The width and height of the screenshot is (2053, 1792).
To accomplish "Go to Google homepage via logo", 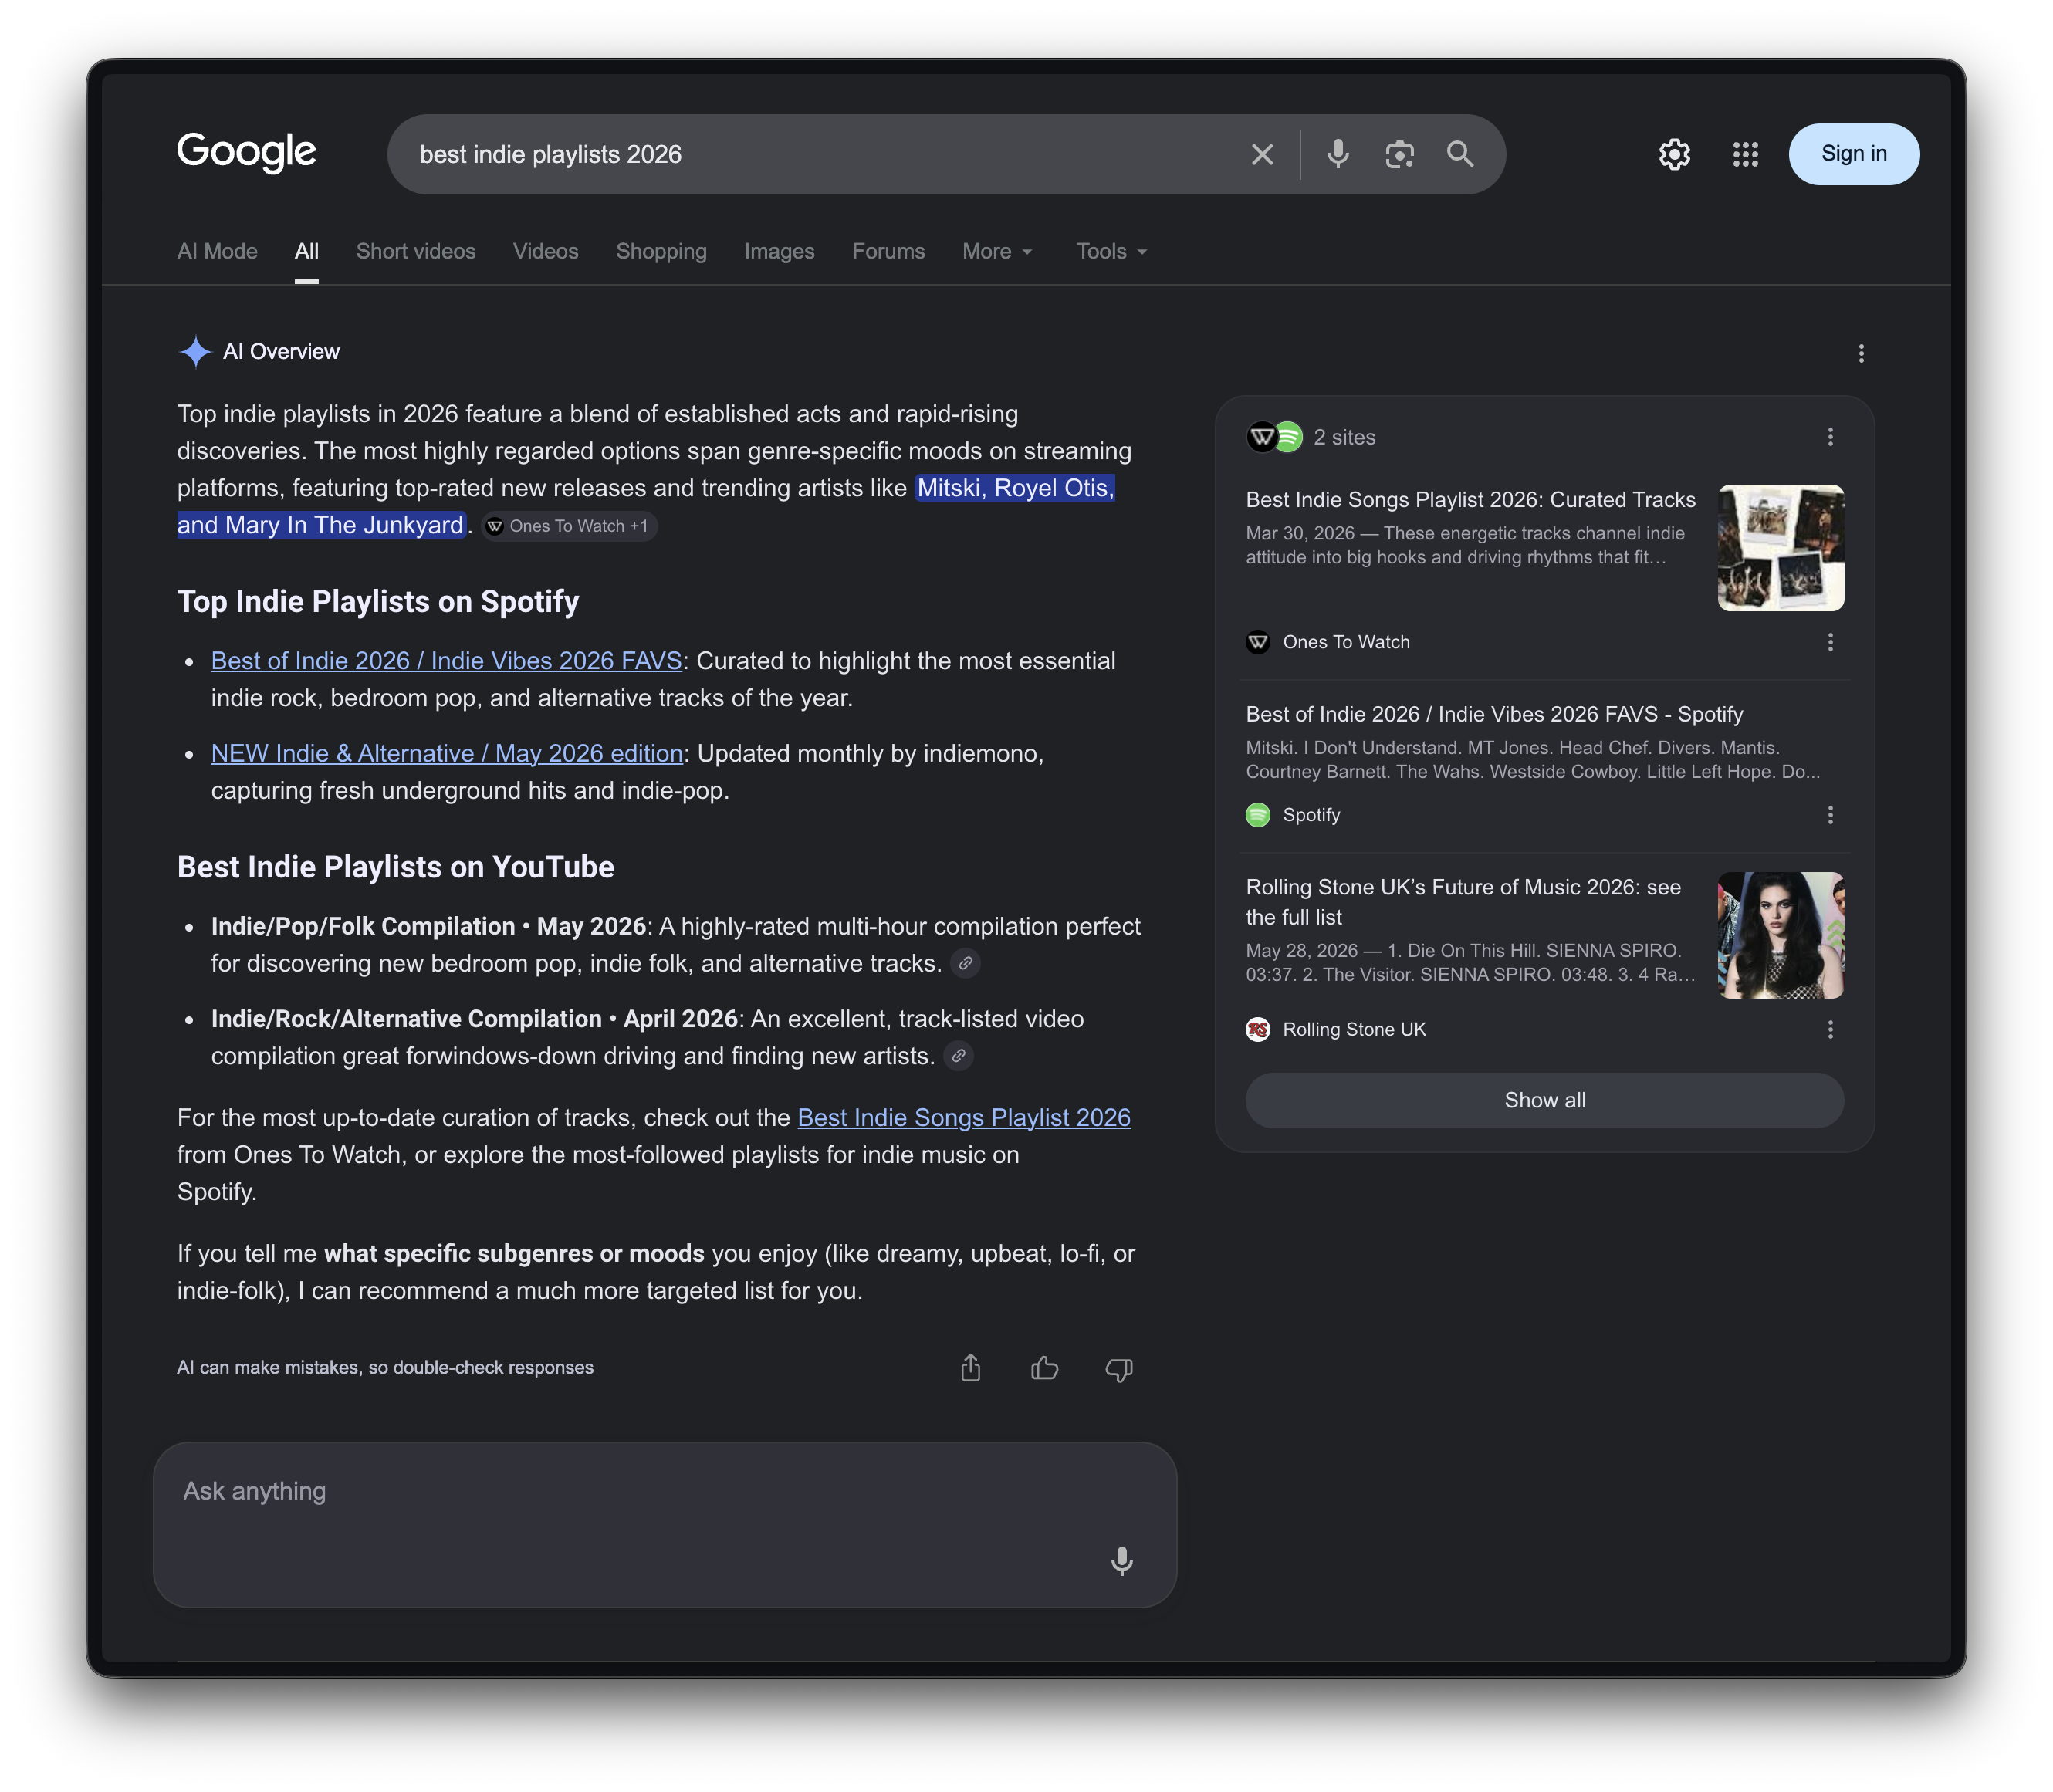I will pyautogui.click(x=247, y=152).
